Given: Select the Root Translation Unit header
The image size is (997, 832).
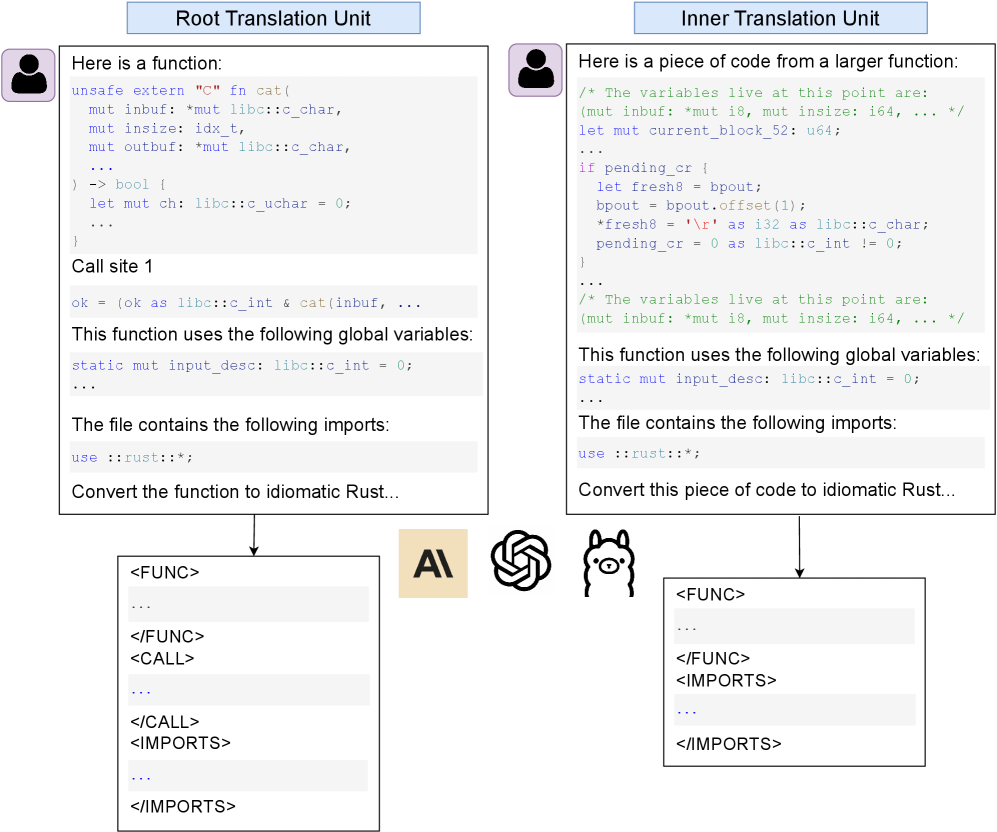Looking at the screenshot, I should tap(273, 18).
